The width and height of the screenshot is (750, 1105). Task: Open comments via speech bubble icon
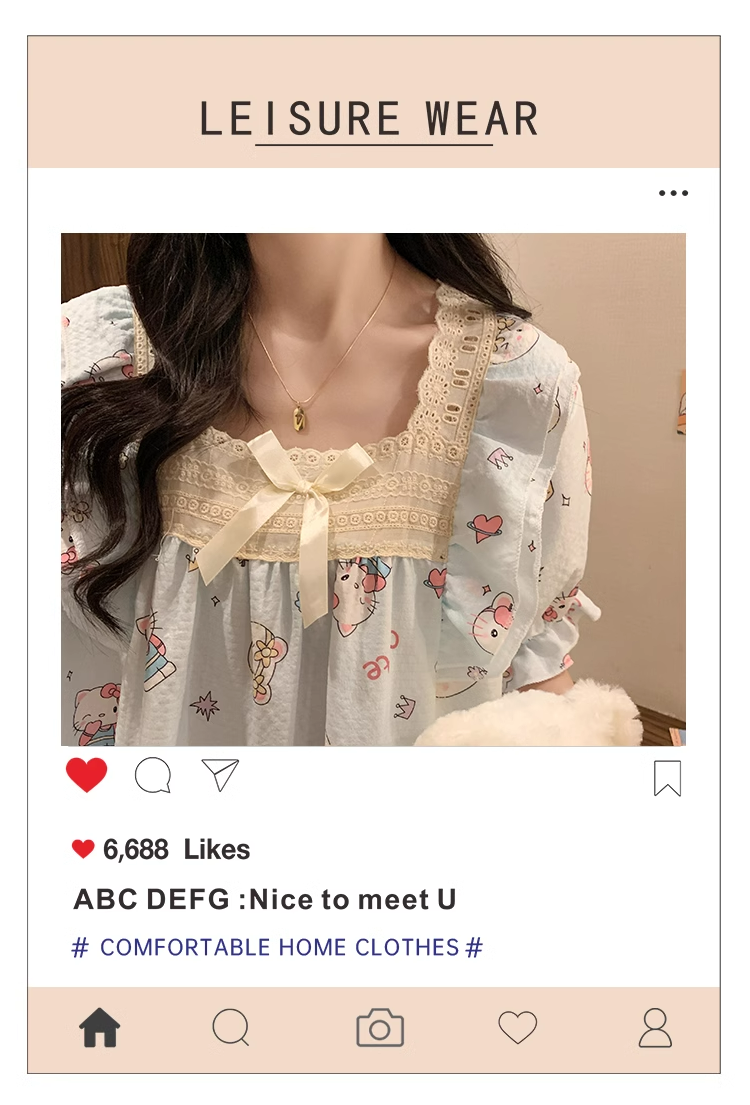[153, 775]
